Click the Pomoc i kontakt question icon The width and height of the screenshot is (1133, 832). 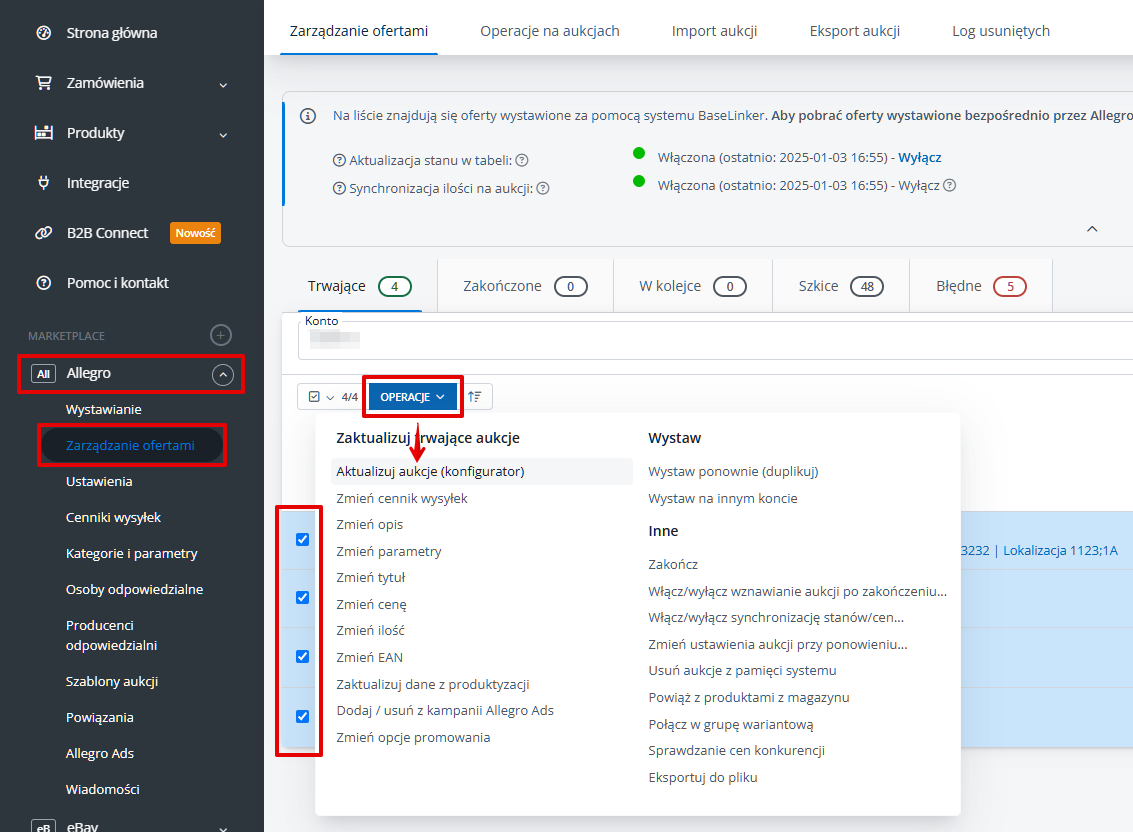point(44,283)
